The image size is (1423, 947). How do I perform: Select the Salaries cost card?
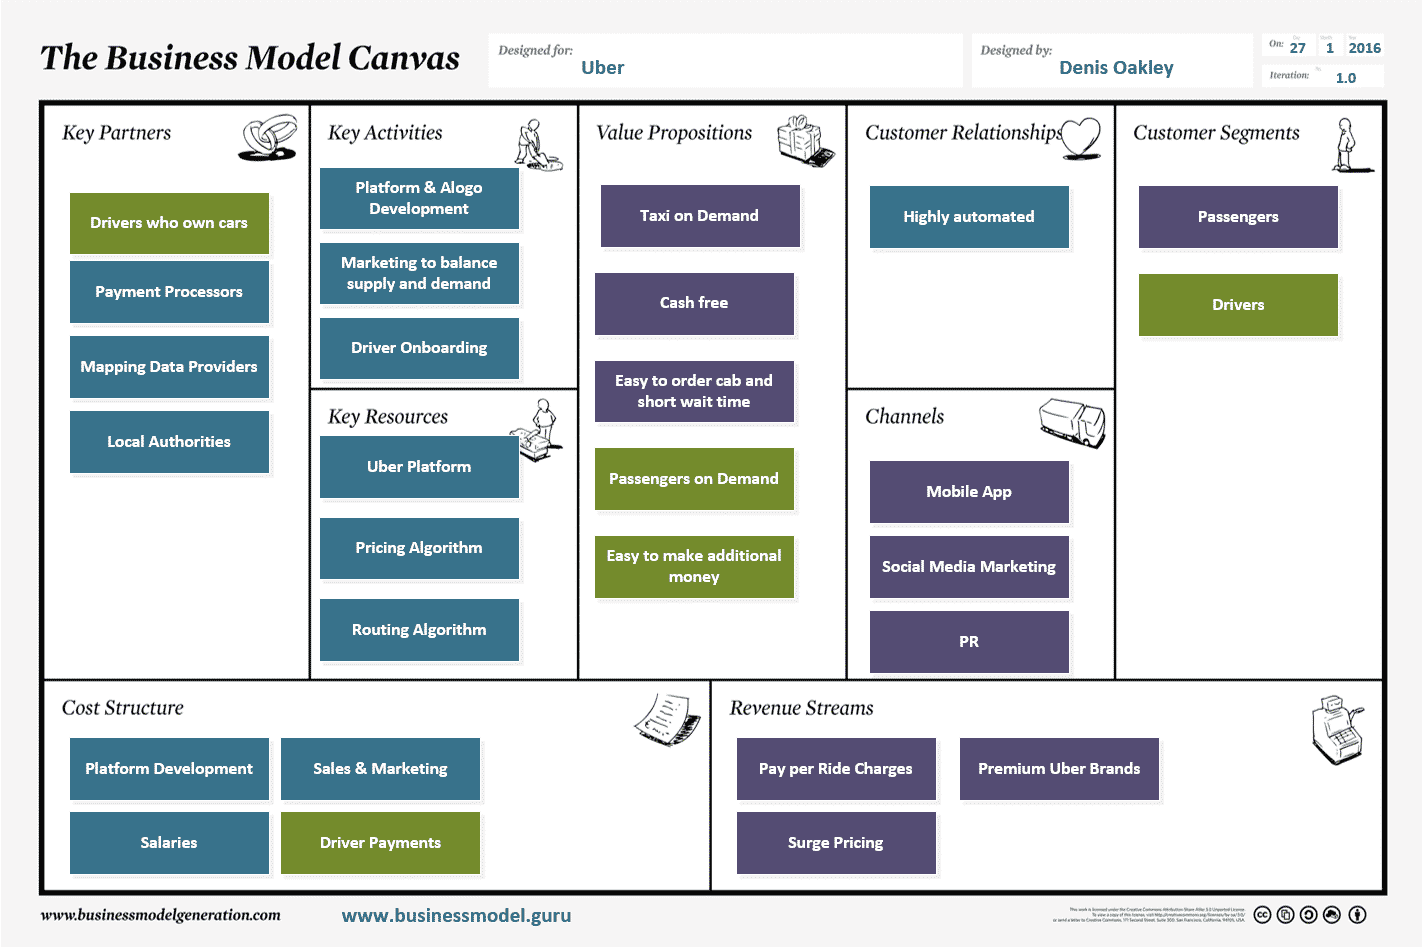169,843
